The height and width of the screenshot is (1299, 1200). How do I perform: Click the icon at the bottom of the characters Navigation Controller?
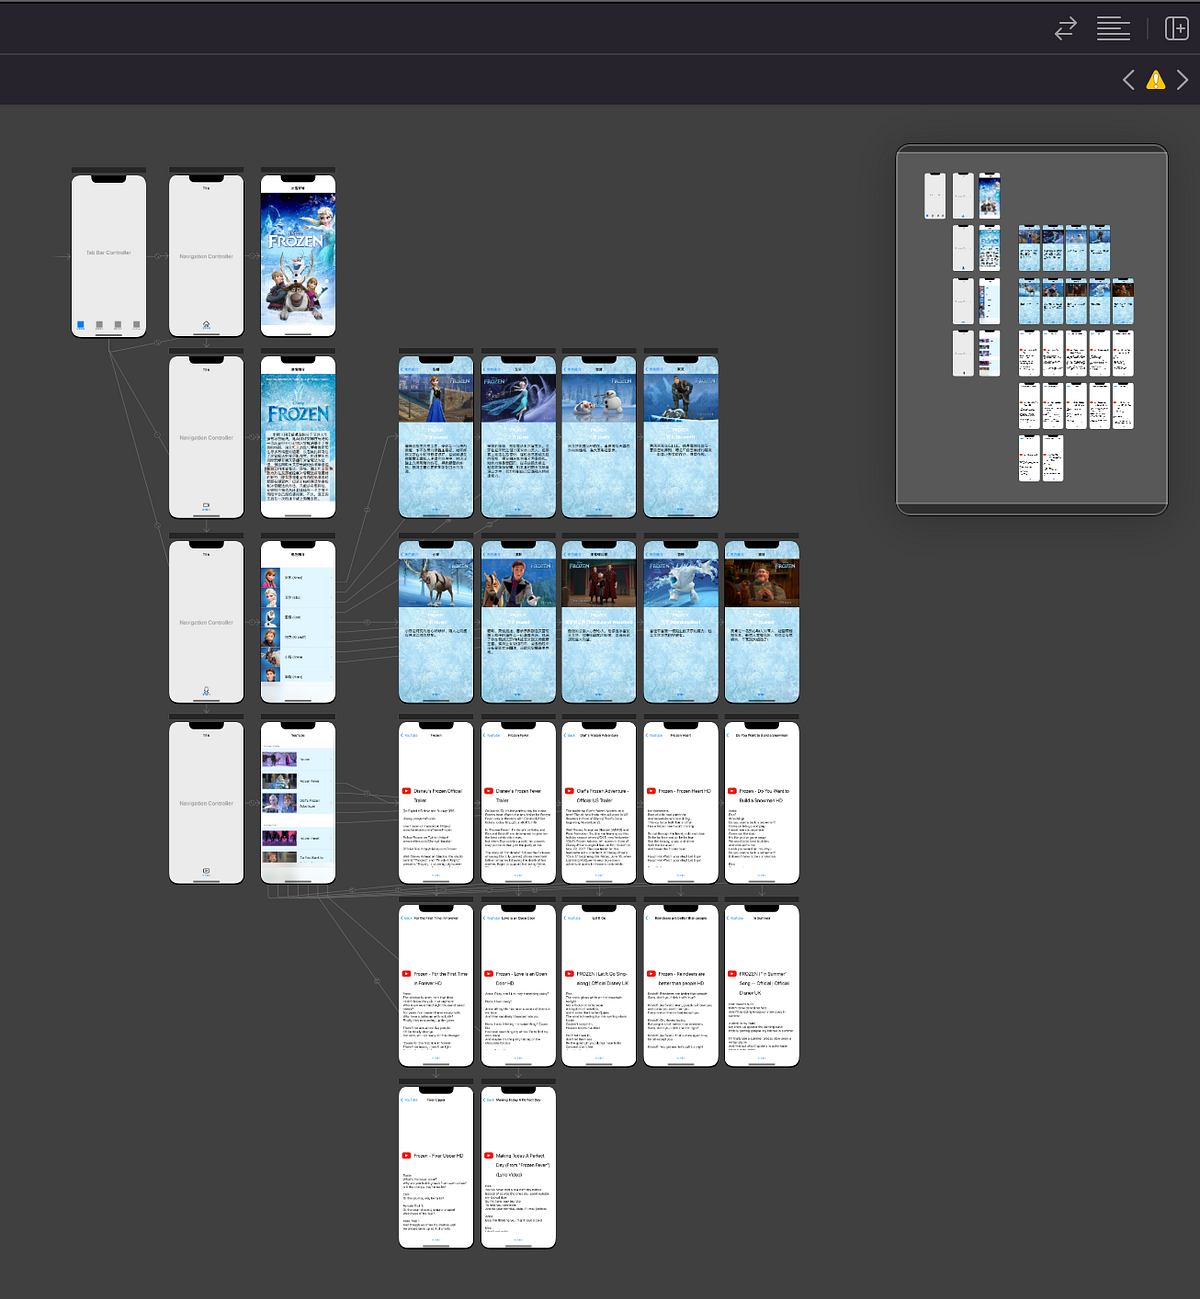206,691
